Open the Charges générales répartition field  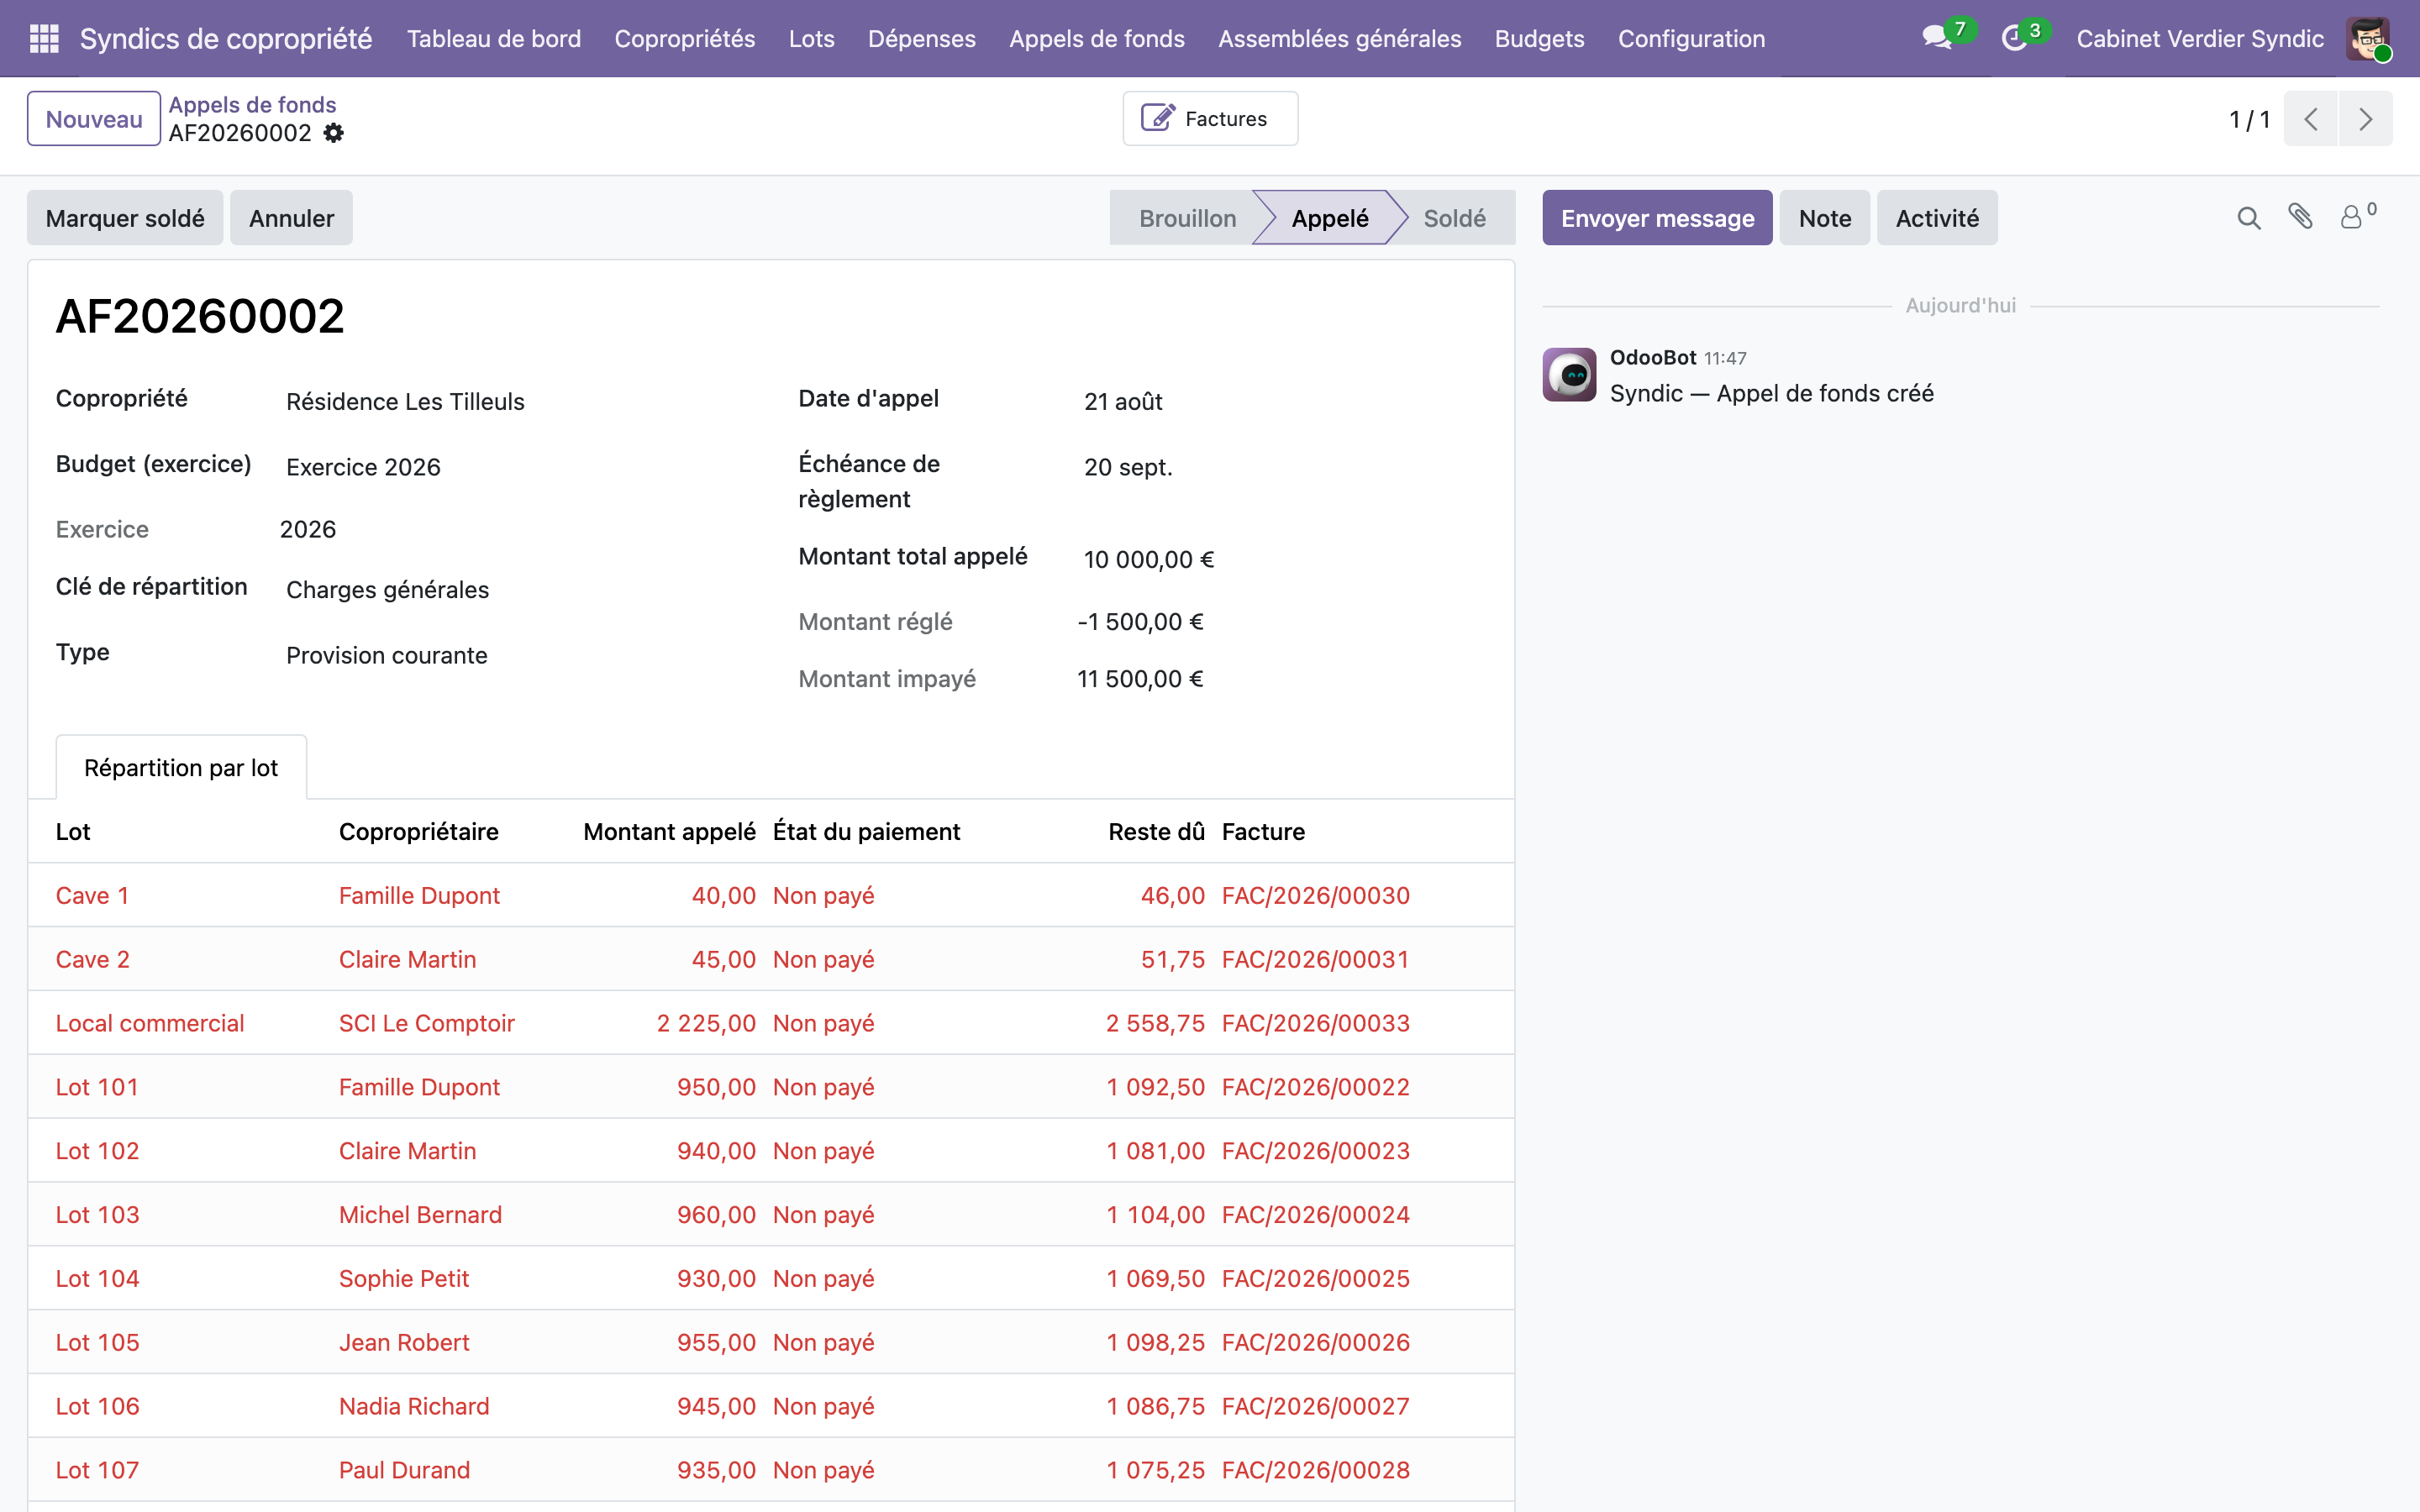[387, 590]
